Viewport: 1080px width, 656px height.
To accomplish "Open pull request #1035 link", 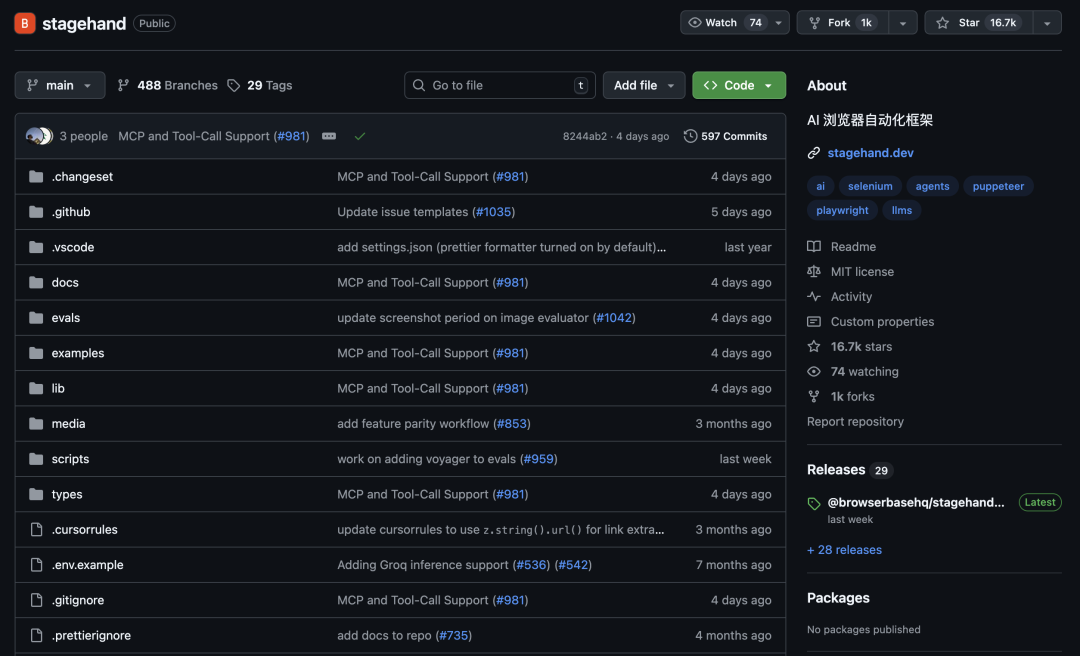I will pos(493,212).
